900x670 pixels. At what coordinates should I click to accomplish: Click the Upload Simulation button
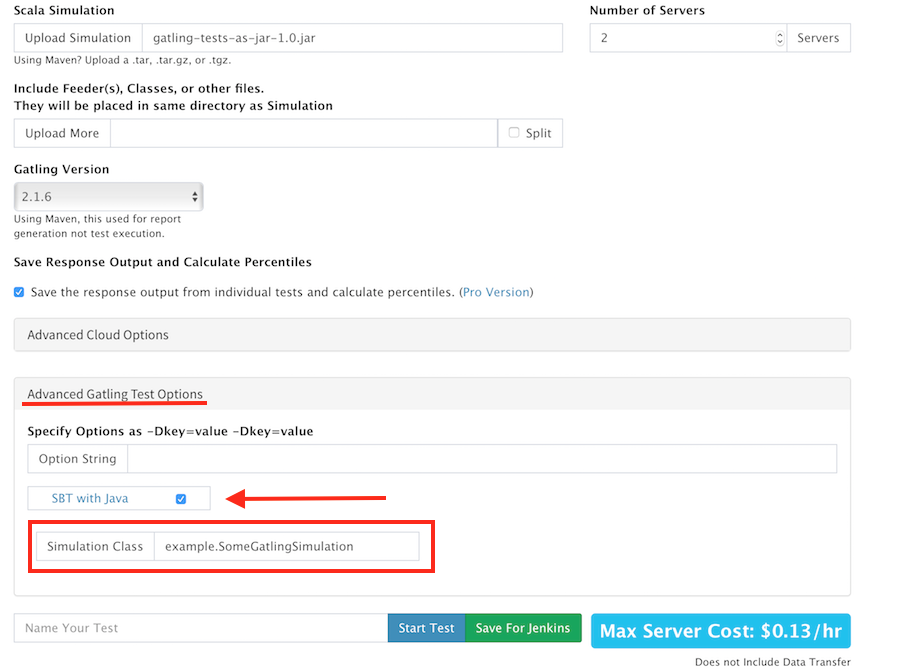coord(78,38)
